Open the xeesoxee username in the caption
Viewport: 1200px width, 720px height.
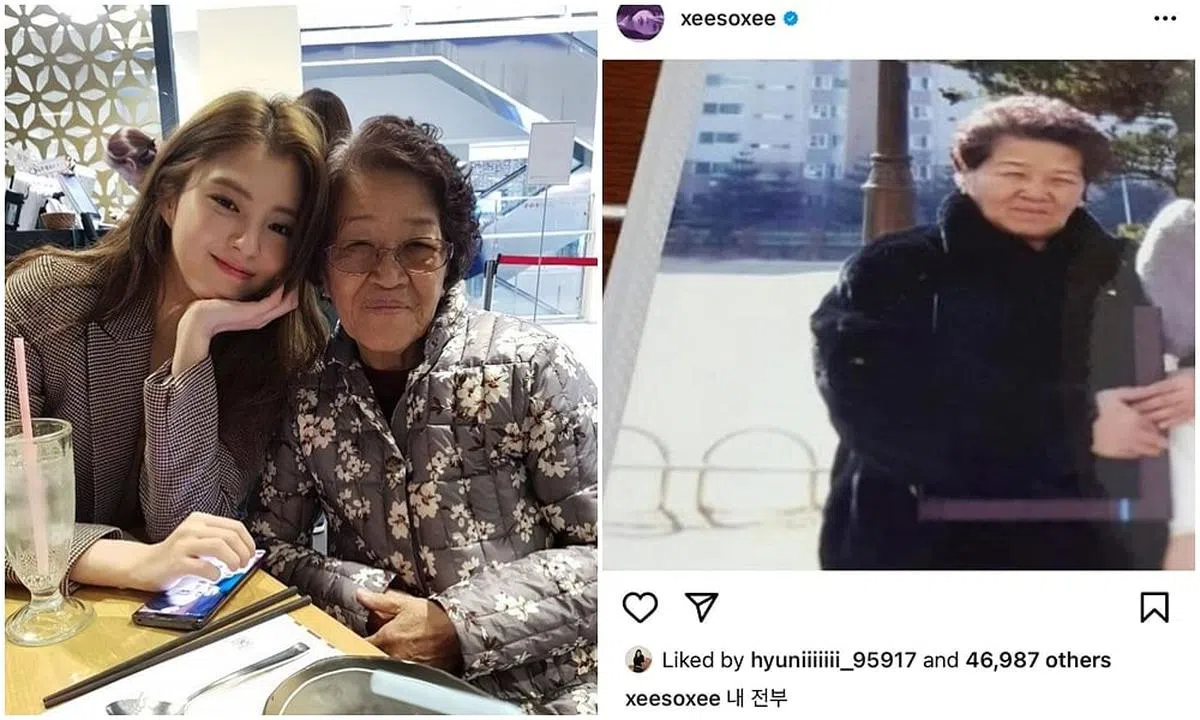pos(672,698)
